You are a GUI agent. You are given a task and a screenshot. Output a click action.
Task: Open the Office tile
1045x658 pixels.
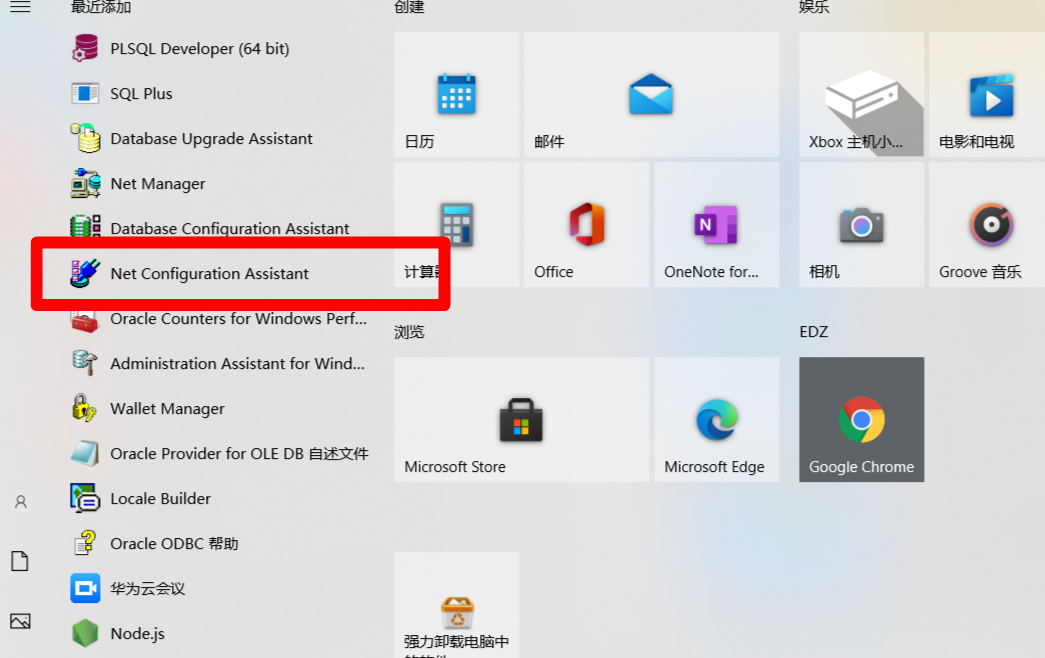[x=586, y=225]
